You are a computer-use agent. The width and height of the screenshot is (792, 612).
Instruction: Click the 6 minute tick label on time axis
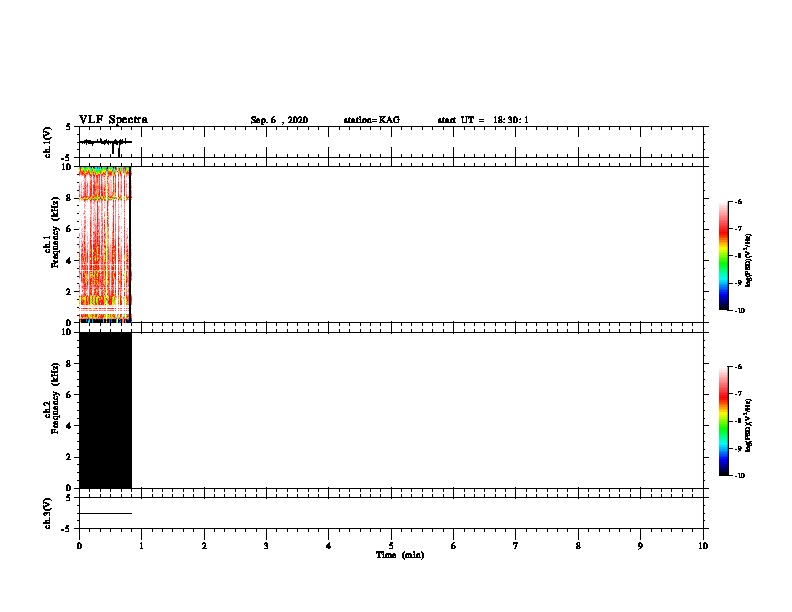(x=454, y=546)
